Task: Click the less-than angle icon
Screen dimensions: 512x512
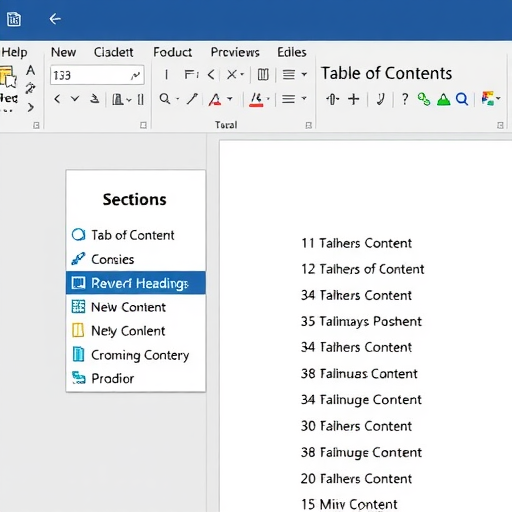Action: [x=211, y=74]
